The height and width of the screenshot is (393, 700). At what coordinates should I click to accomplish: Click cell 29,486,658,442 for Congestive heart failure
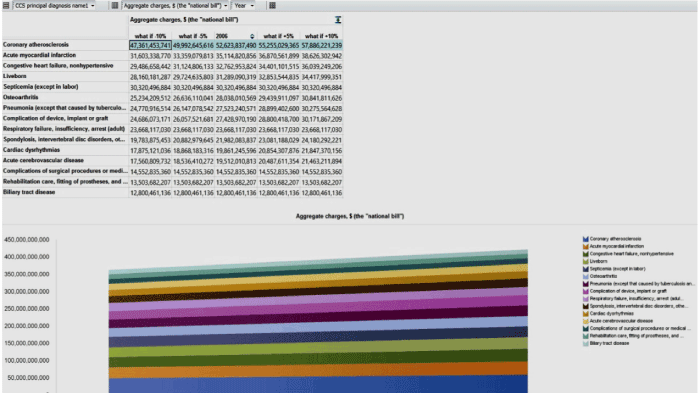tap(150, 67)
